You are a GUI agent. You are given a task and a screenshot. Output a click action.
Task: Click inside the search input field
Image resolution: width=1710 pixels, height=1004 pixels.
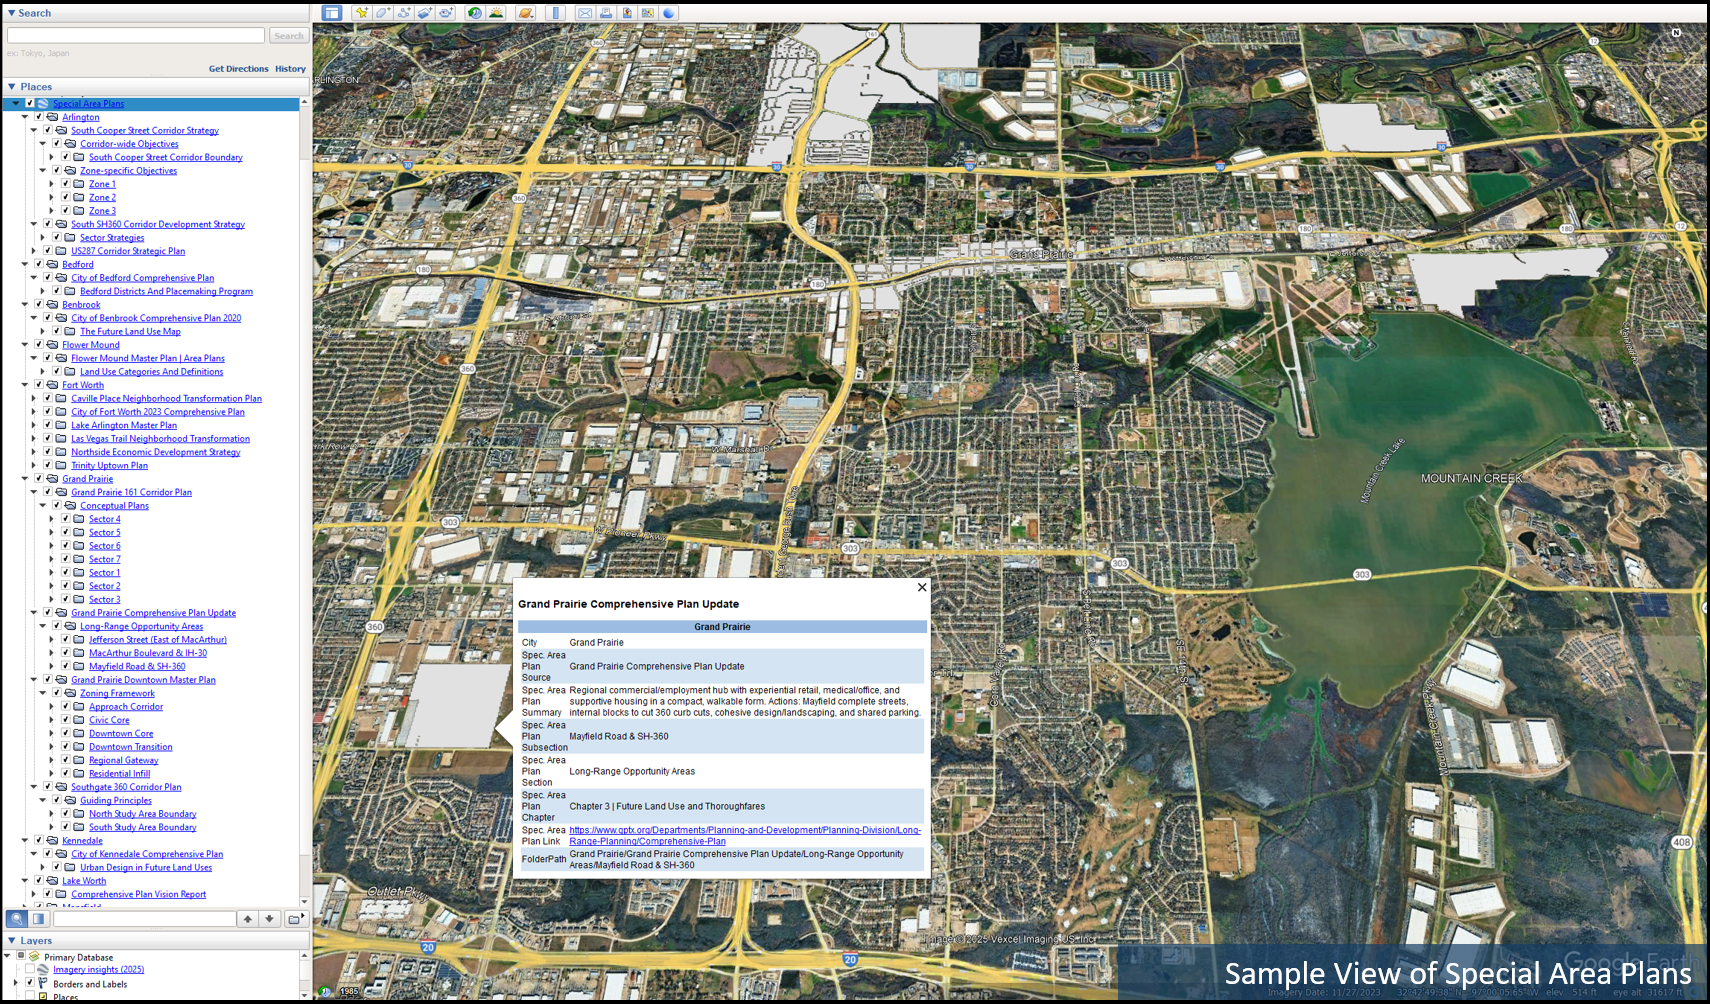[135, 35]
